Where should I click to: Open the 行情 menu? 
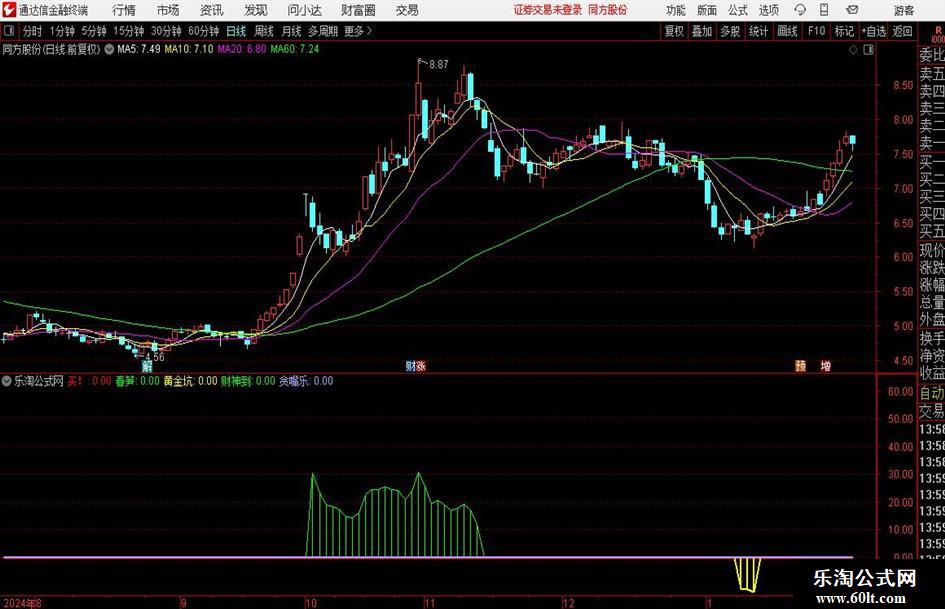click(x=124, y=10)
